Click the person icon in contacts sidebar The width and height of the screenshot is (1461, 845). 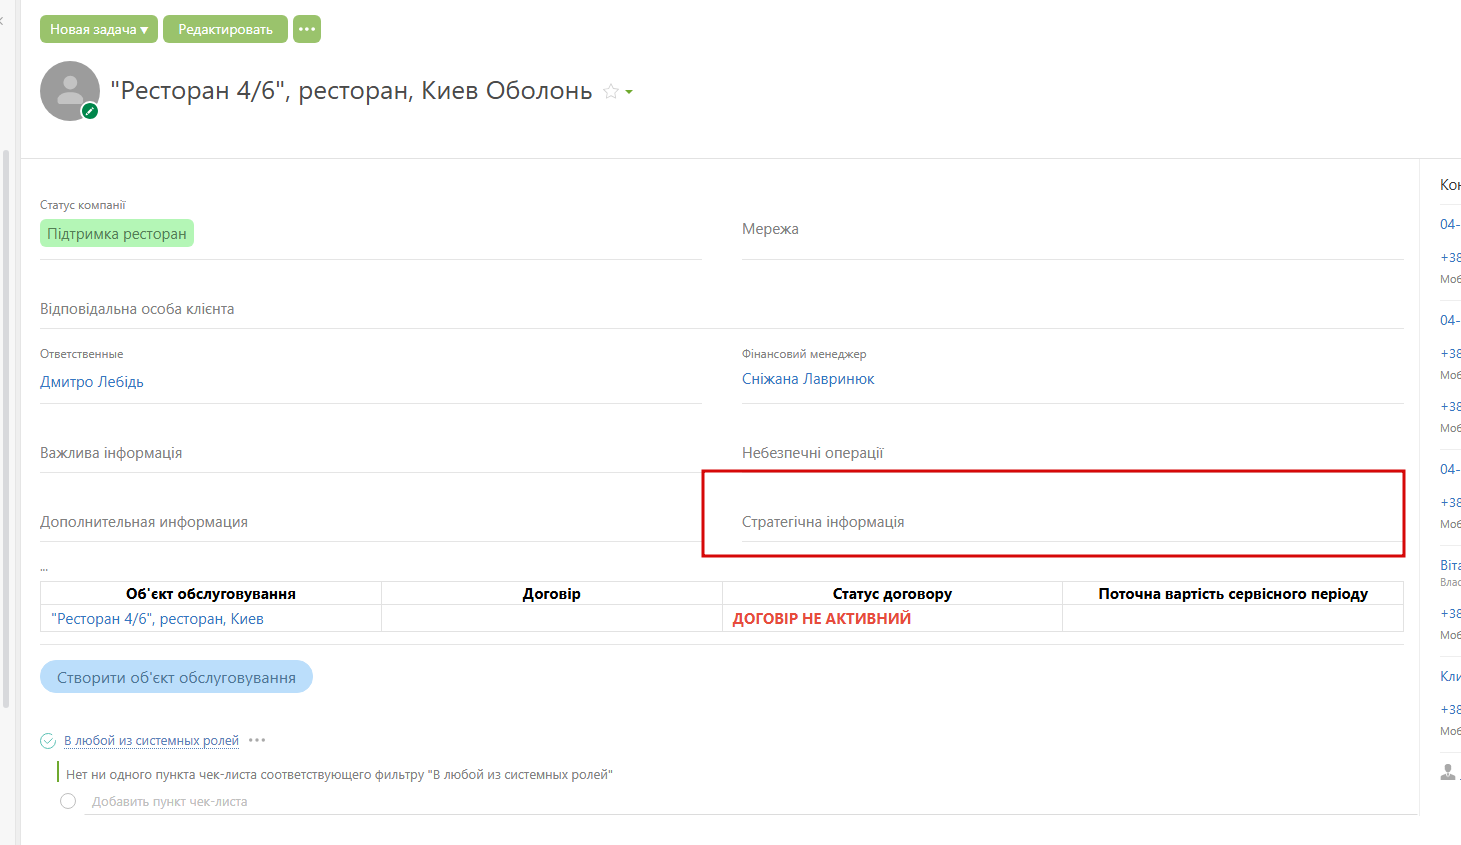click(x=1447, y=772)
